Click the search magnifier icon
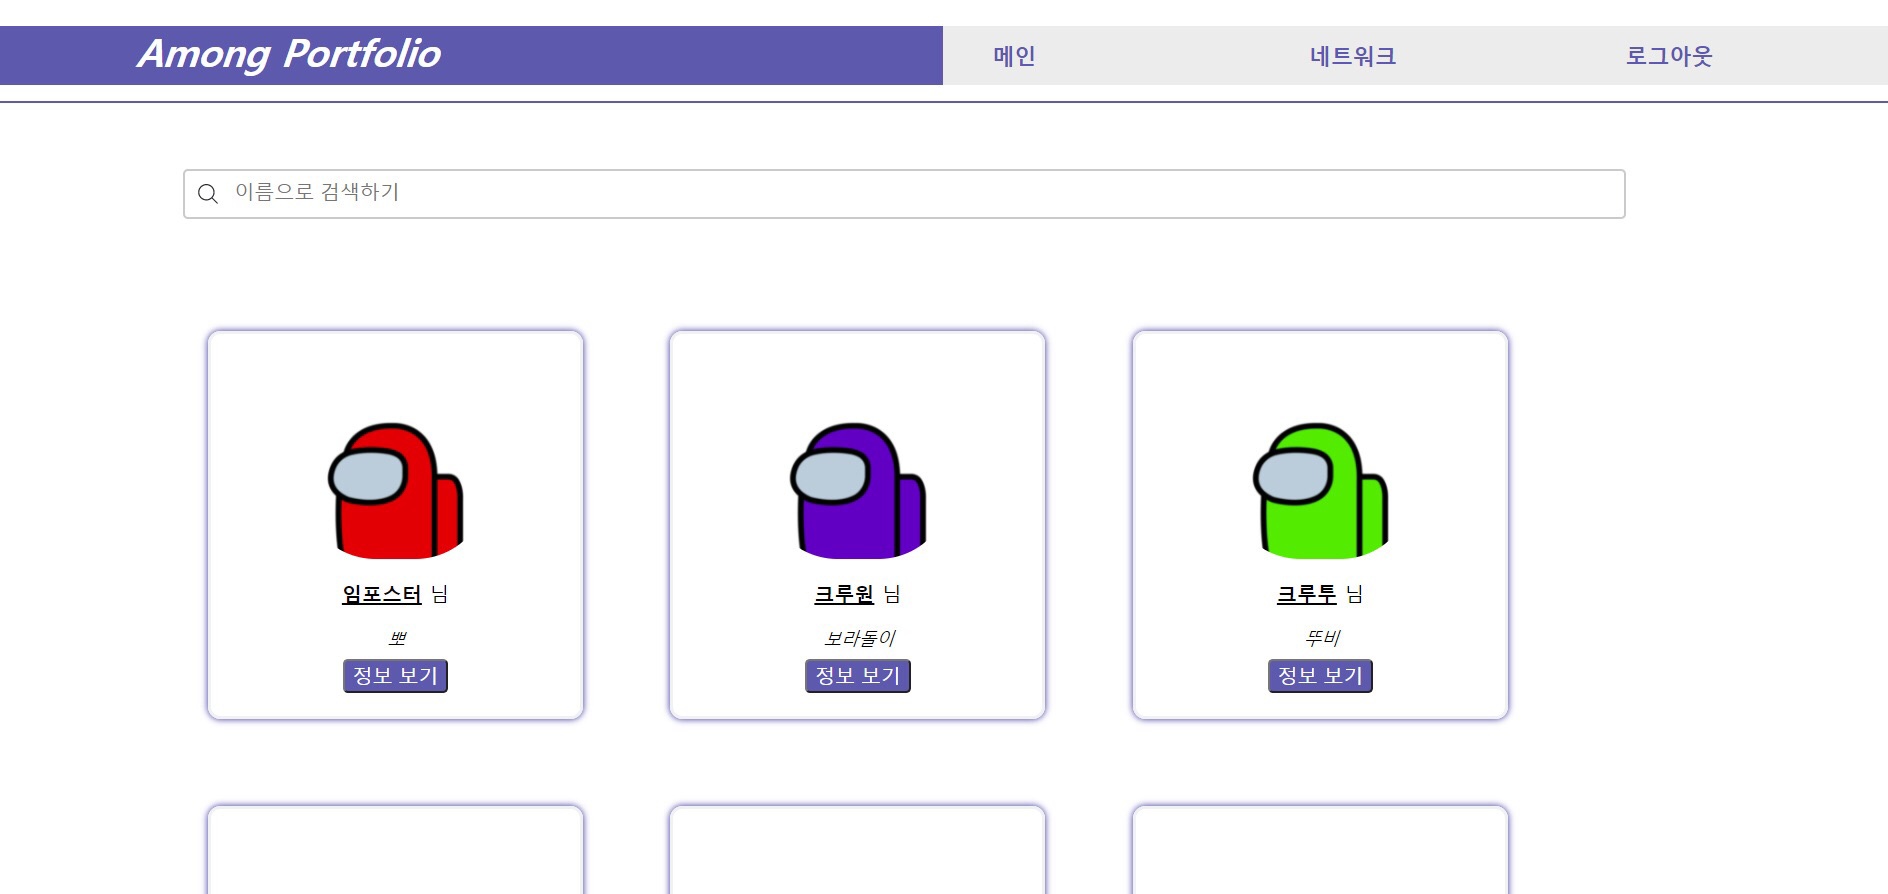1888x894 pixels. coord(208,194)
